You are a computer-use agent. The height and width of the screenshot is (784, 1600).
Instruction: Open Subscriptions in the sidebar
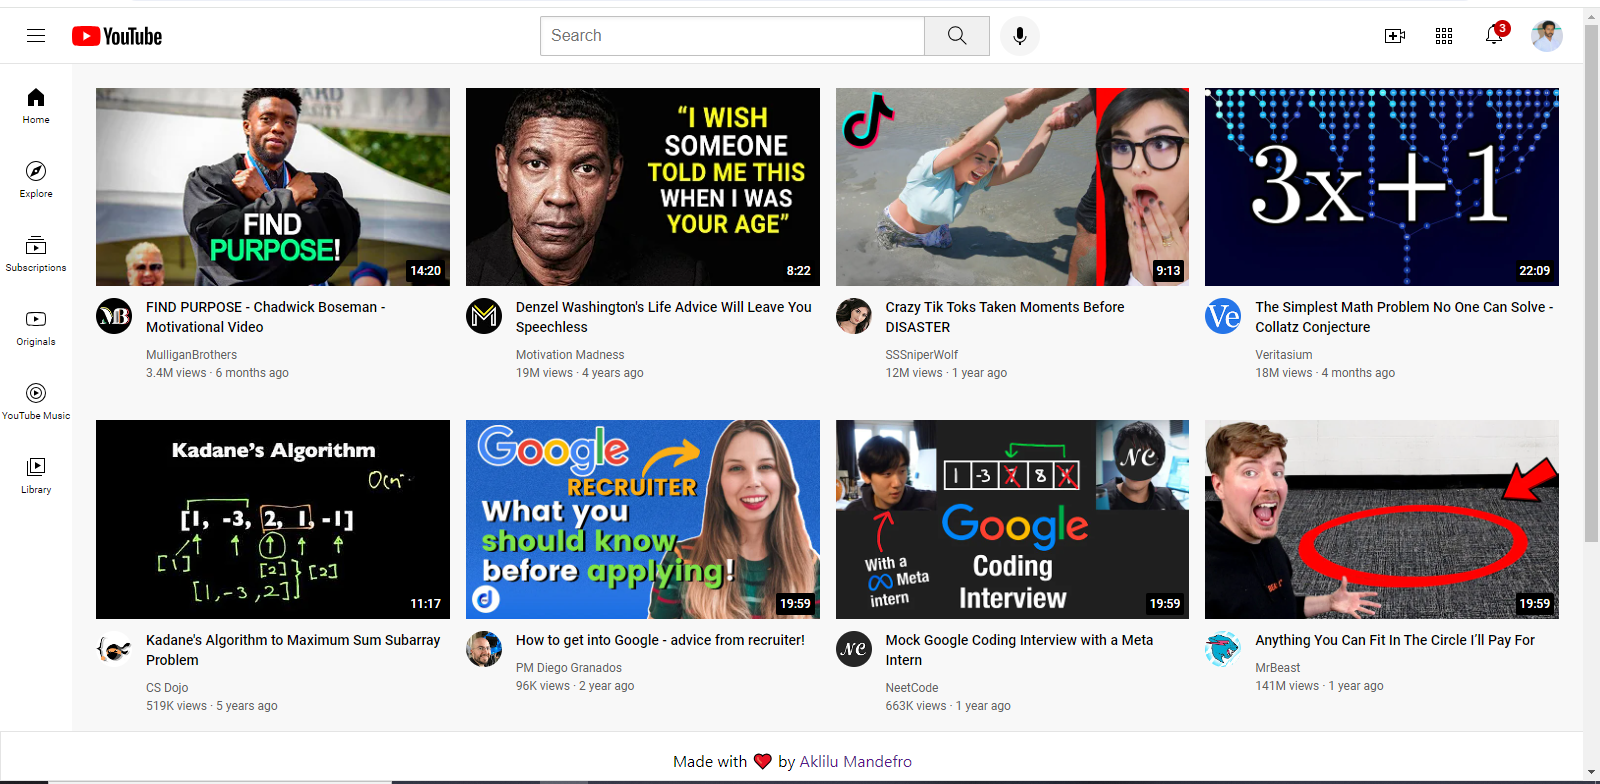(36, 253)
